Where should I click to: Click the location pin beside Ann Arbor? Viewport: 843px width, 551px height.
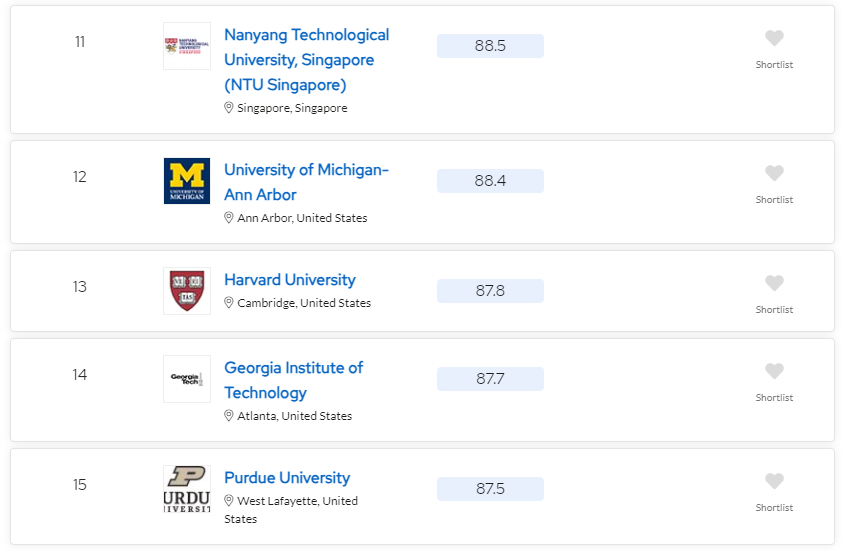click(x=228, y=217)
